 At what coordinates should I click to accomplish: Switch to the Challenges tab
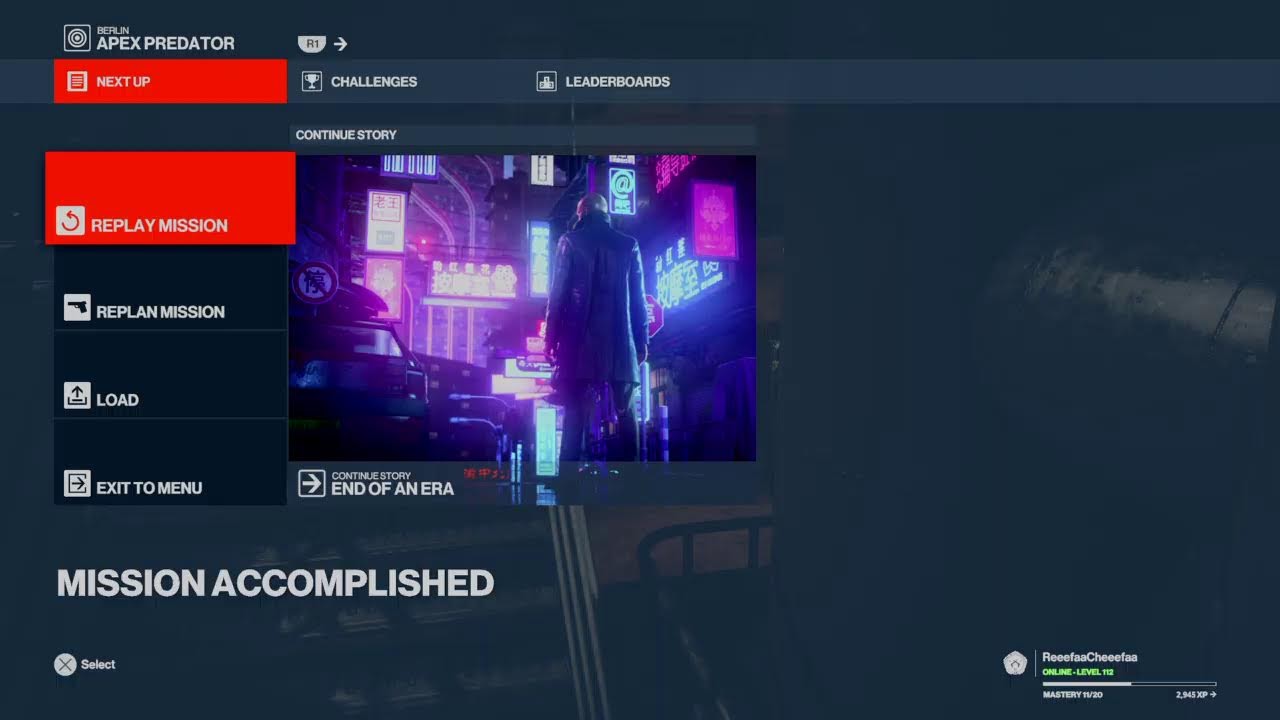coord(360,81)
